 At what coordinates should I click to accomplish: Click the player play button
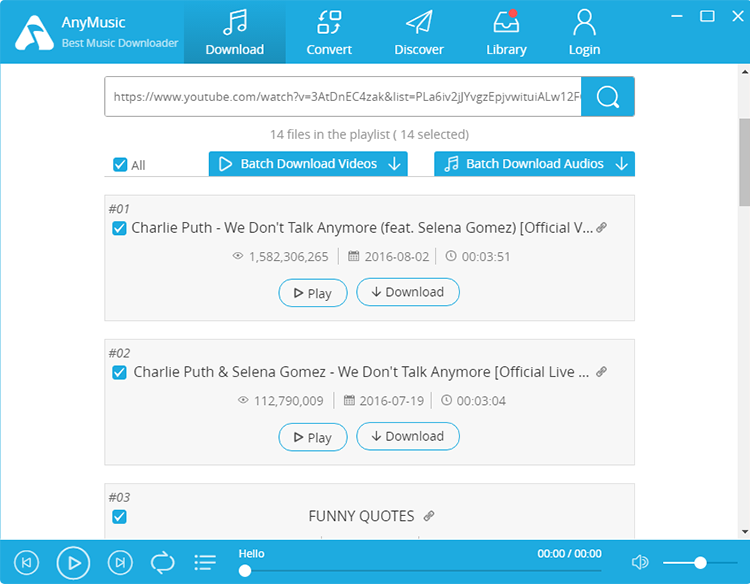(x=73, y=562)
